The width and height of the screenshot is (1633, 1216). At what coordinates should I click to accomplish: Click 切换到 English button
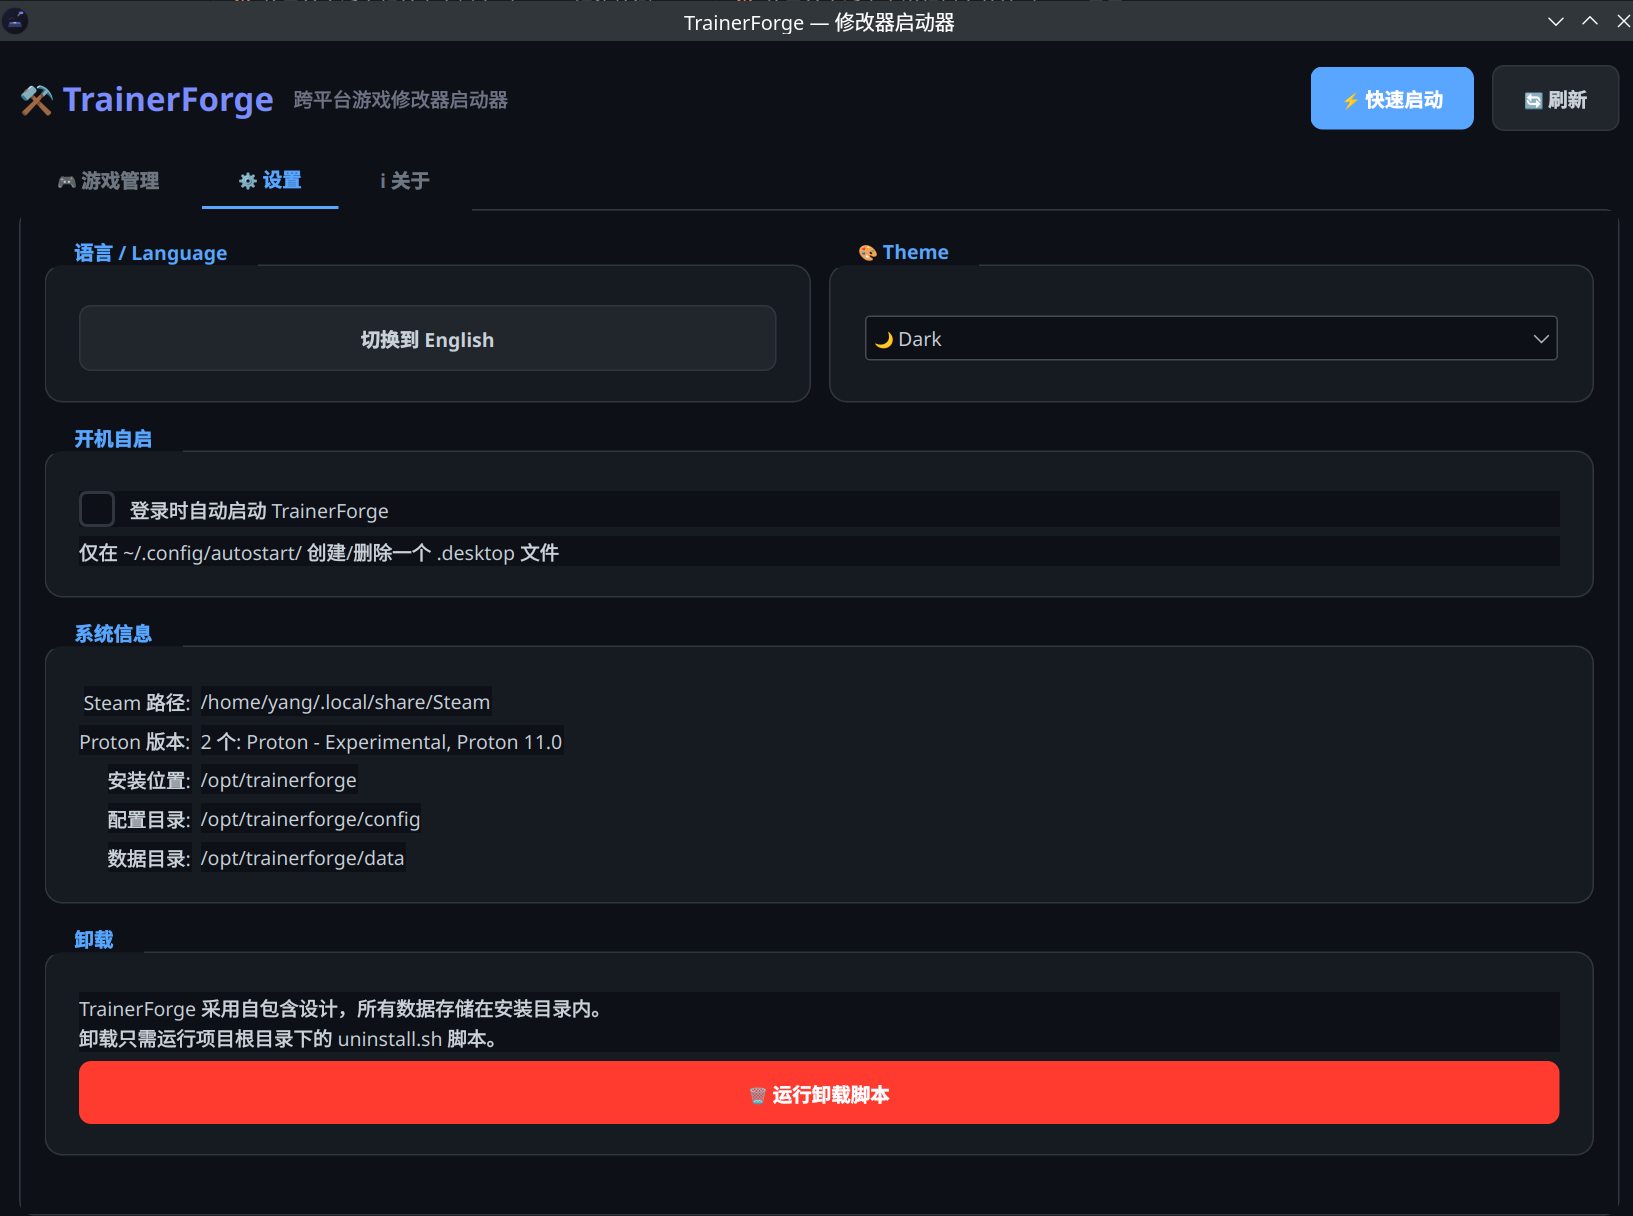[428, 338]
